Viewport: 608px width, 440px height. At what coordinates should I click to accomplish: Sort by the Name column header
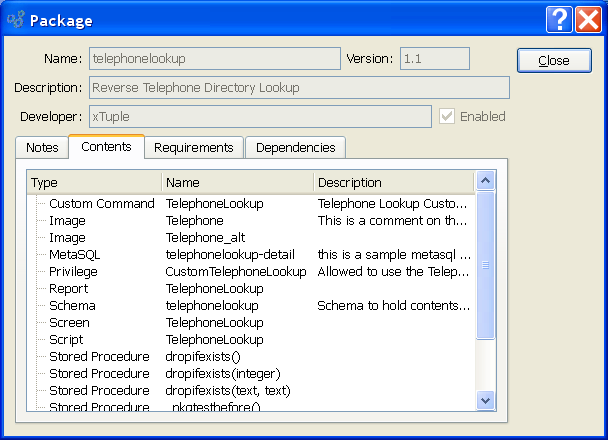tap(237, 182)
